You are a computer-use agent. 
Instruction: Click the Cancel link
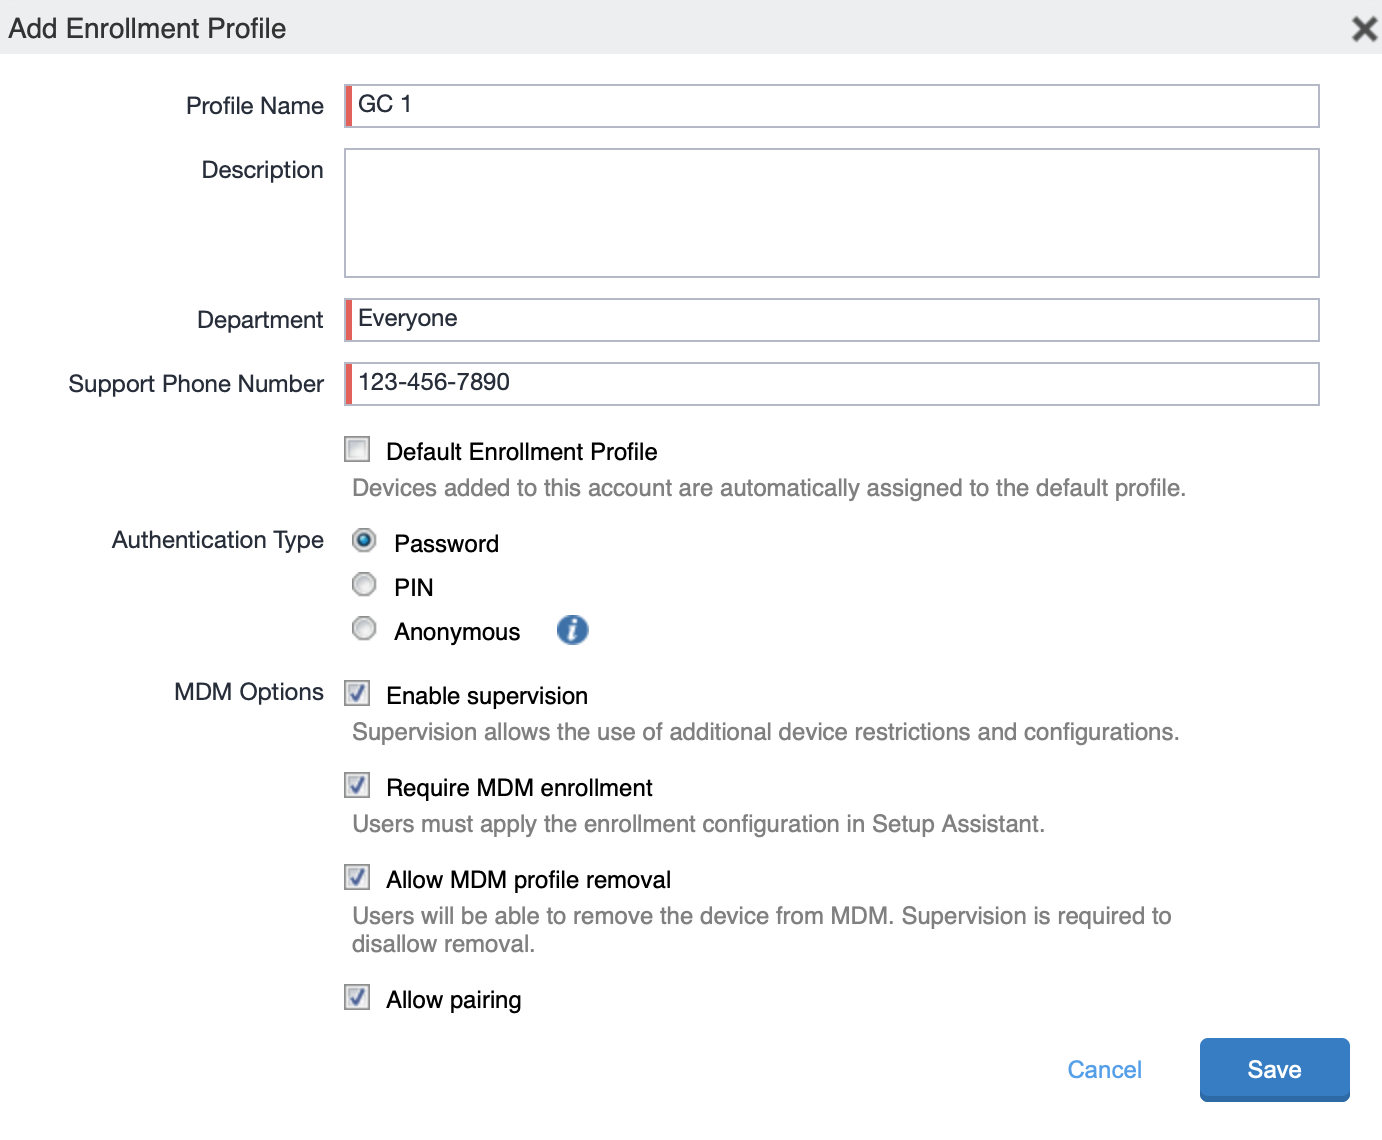click(x=1104, y=1070)
